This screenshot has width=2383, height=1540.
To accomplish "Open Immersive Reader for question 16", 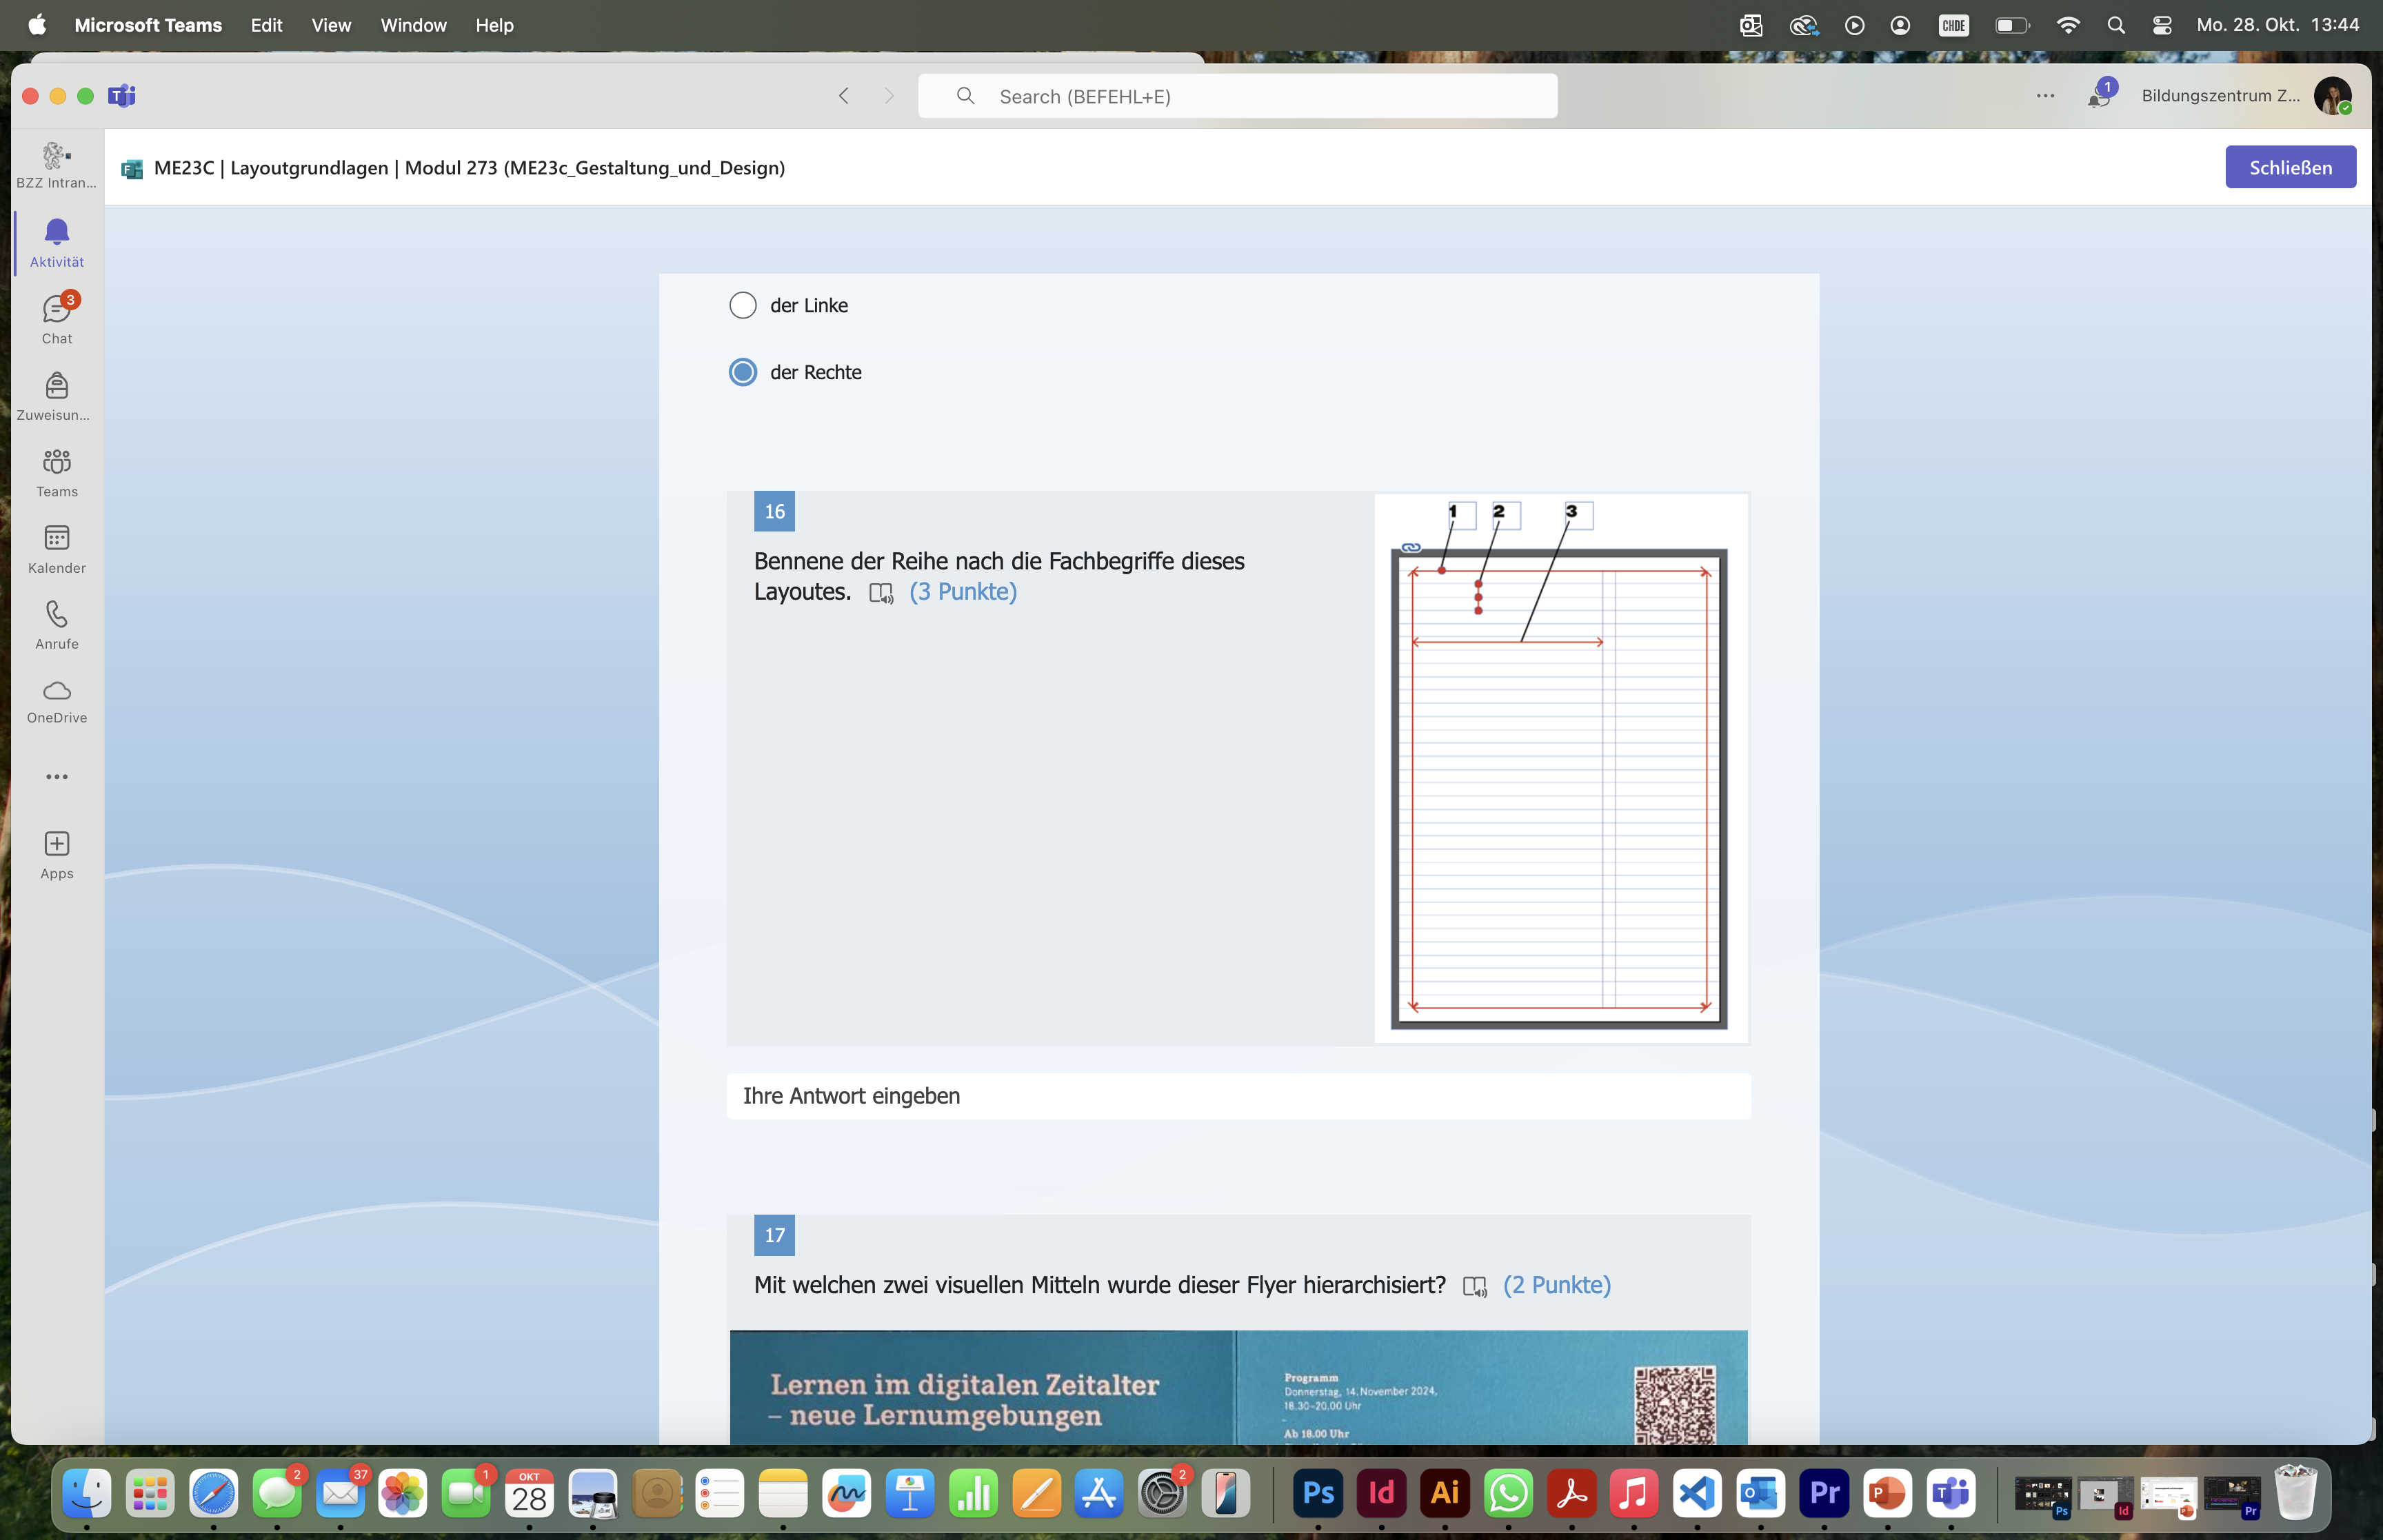I will point(881,593).
